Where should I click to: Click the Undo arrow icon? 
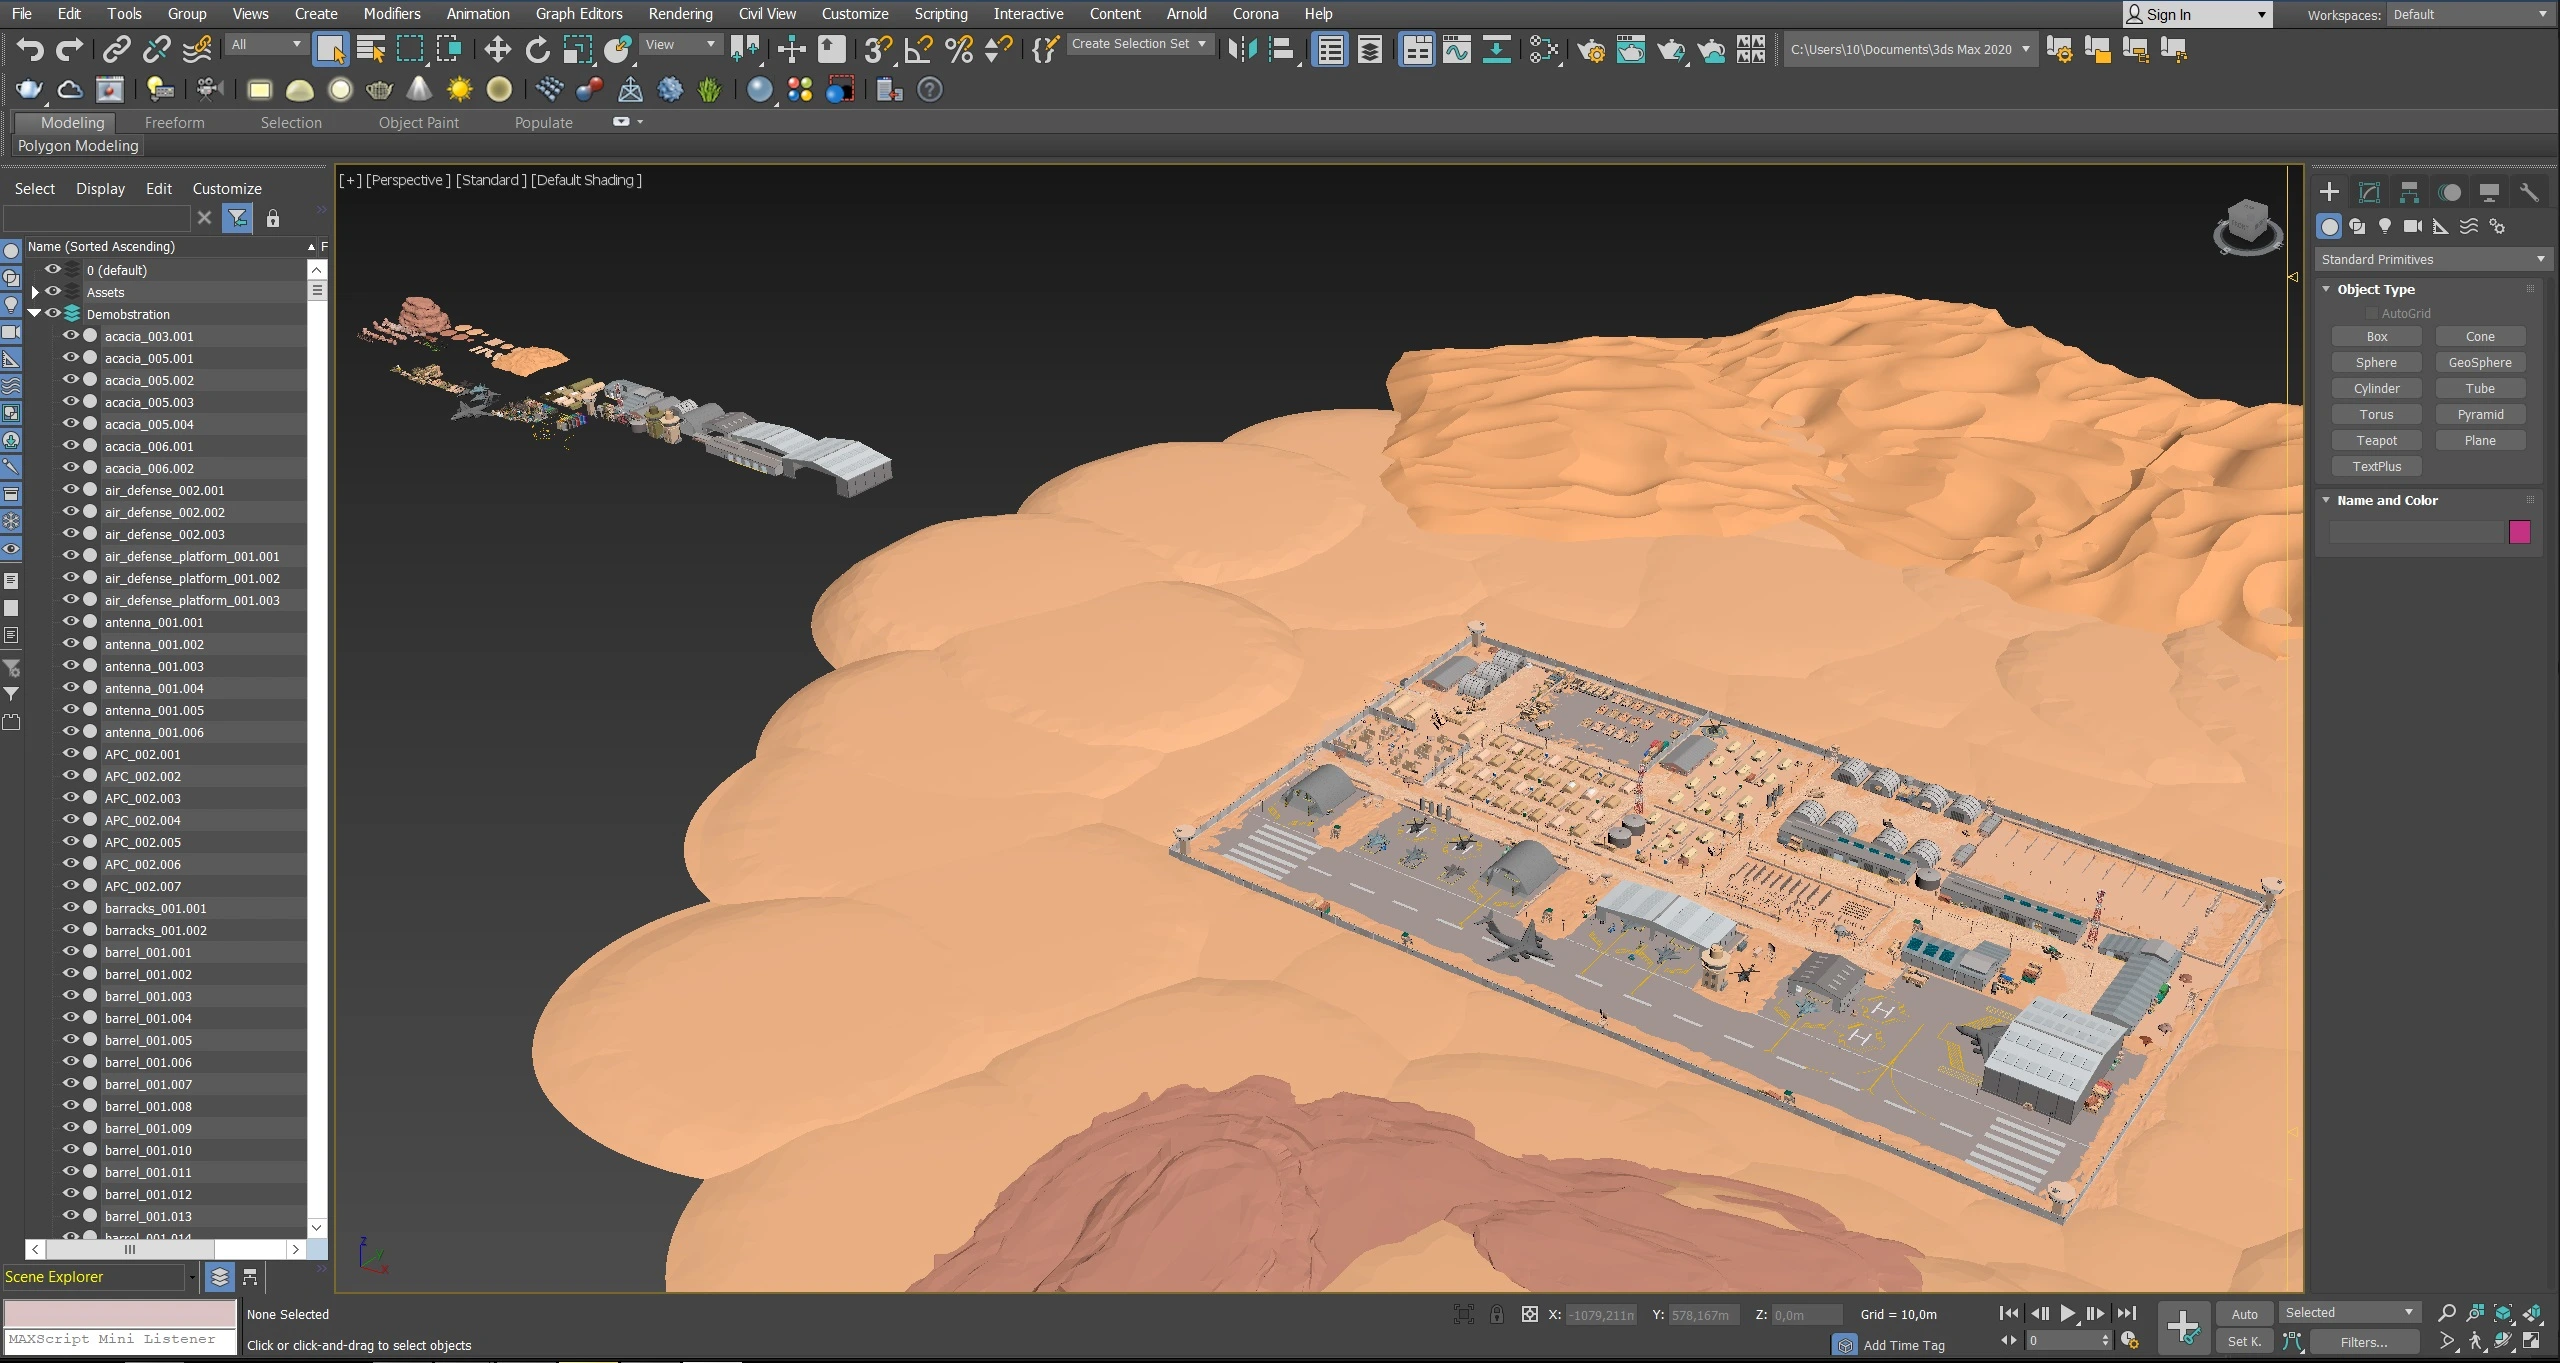point(30,49)
